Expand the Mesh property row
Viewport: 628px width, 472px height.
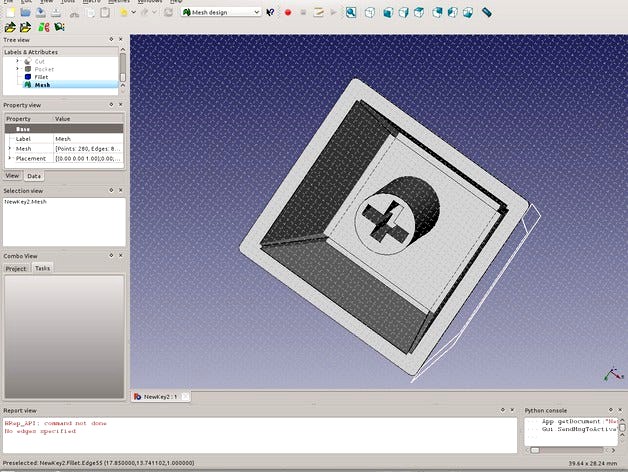(10, 148)
